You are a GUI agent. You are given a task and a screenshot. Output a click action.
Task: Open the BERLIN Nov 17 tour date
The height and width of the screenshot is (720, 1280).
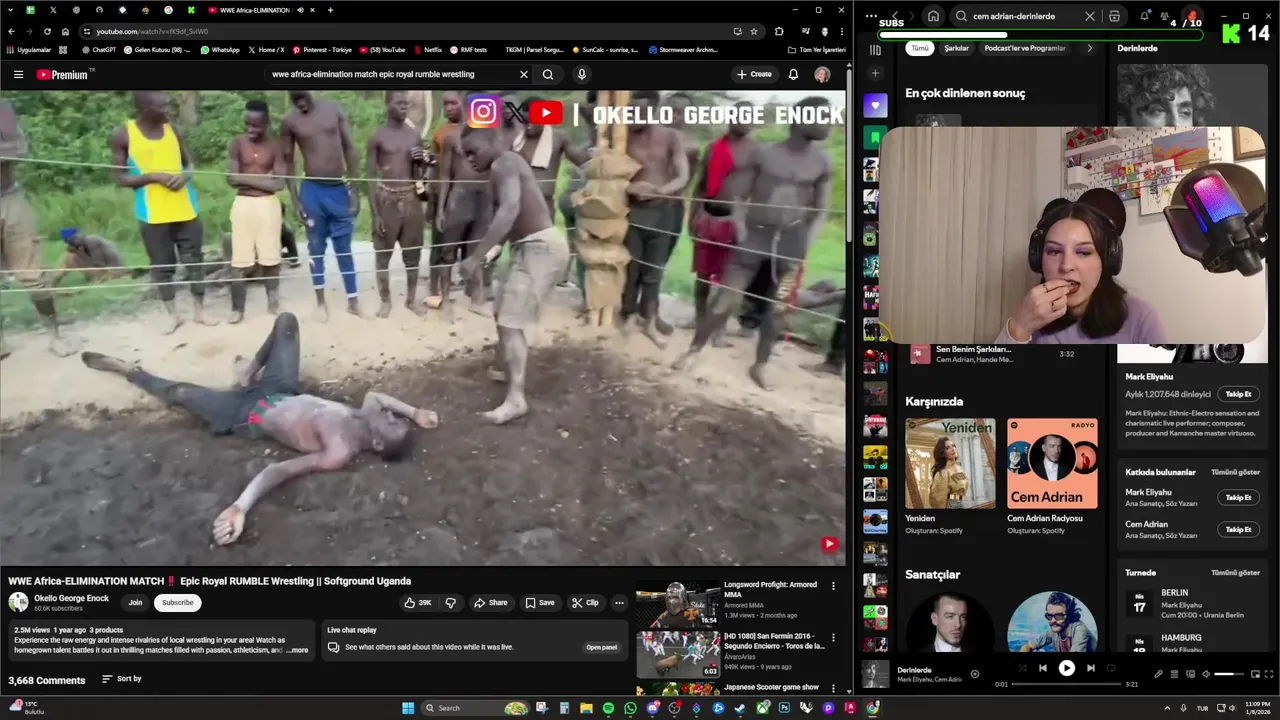pos(1192,604)
